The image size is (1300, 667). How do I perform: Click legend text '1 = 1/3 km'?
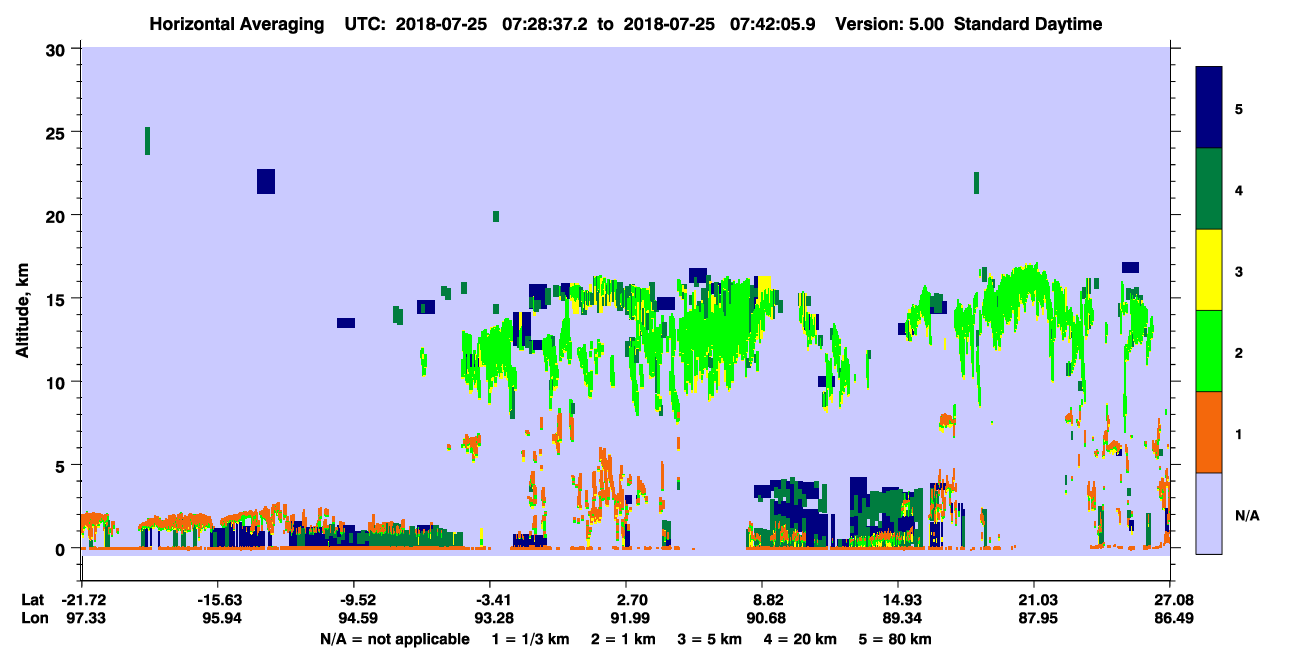(531, 639)
